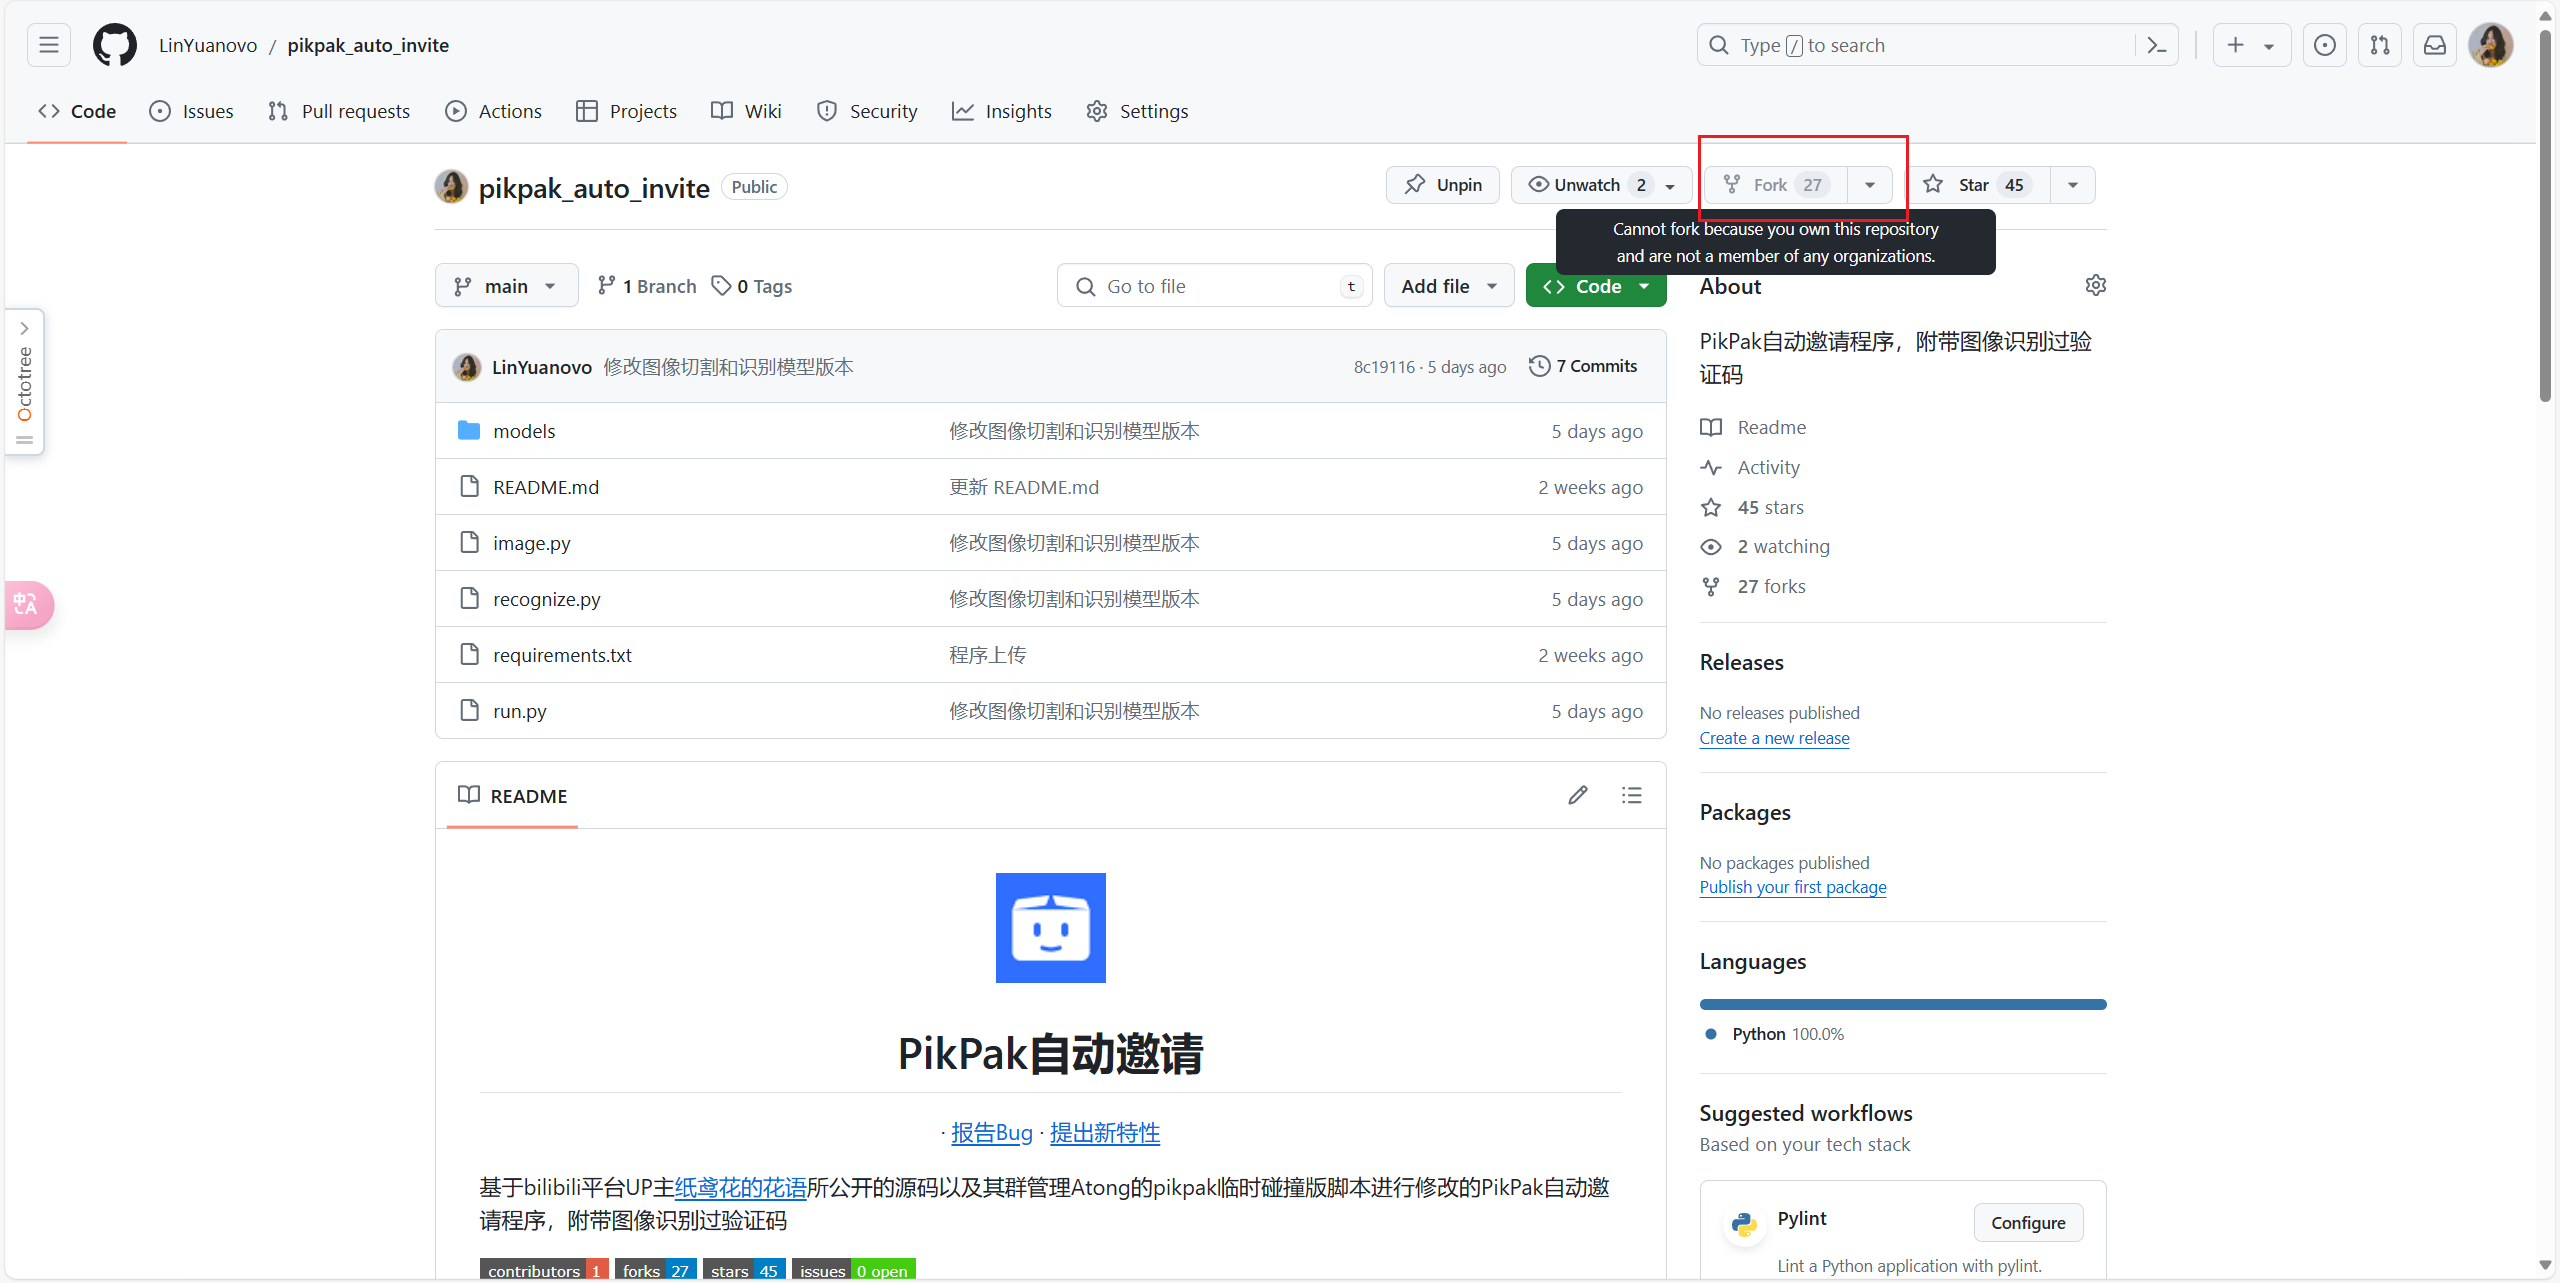The height and width of the screenshot is (1283, 2560).
Task: Open the hamburger navigation menu
Action: [x=49, y=45]
